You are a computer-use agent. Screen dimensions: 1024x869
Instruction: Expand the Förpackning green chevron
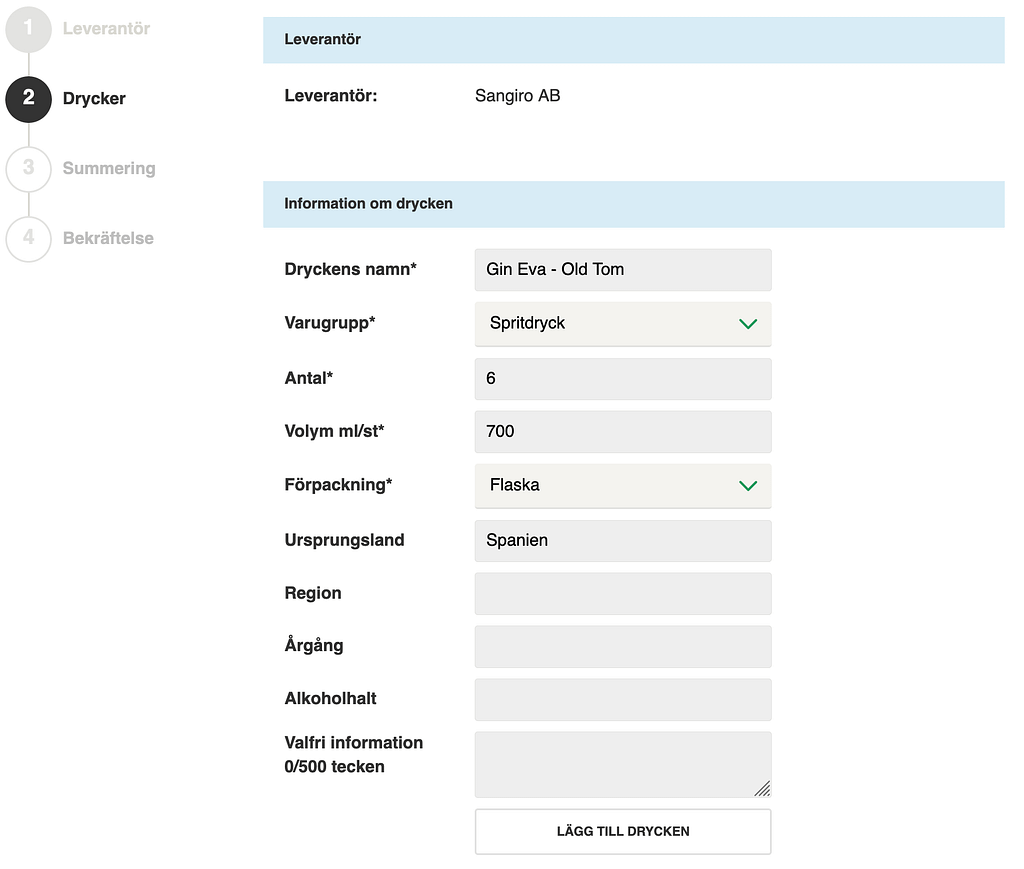[x=748, y=486]
